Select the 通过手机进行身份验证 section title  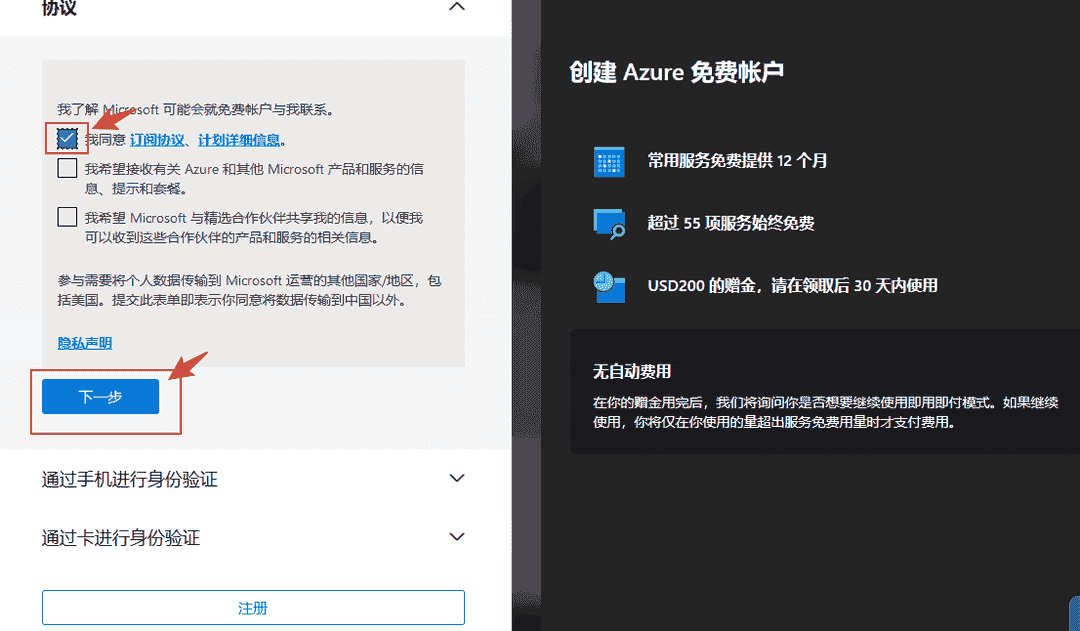tap(130, 480)
